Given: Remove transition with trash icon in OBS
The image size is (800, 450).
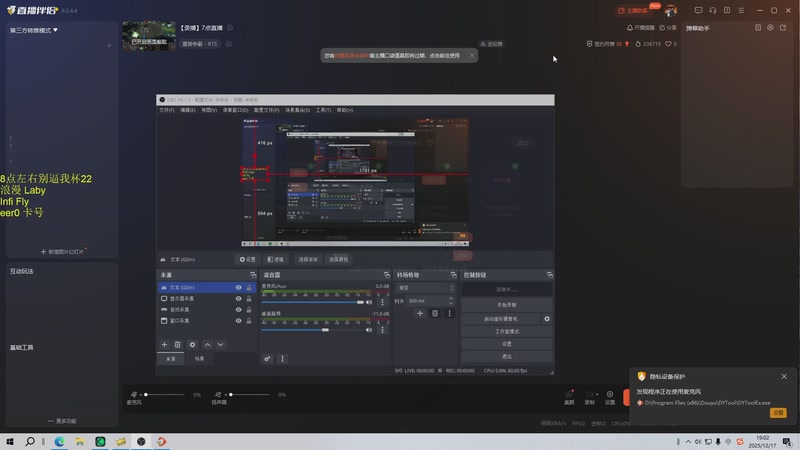Looking at the screenshot, I should 435,313.
